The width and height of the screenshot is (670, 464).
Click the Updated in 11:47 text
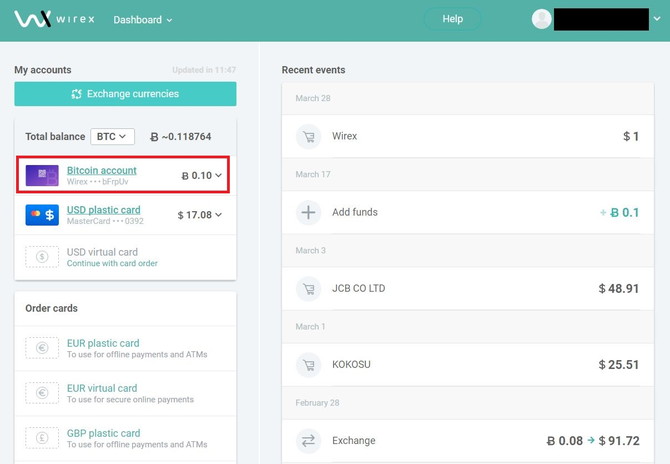click(204, 70)
